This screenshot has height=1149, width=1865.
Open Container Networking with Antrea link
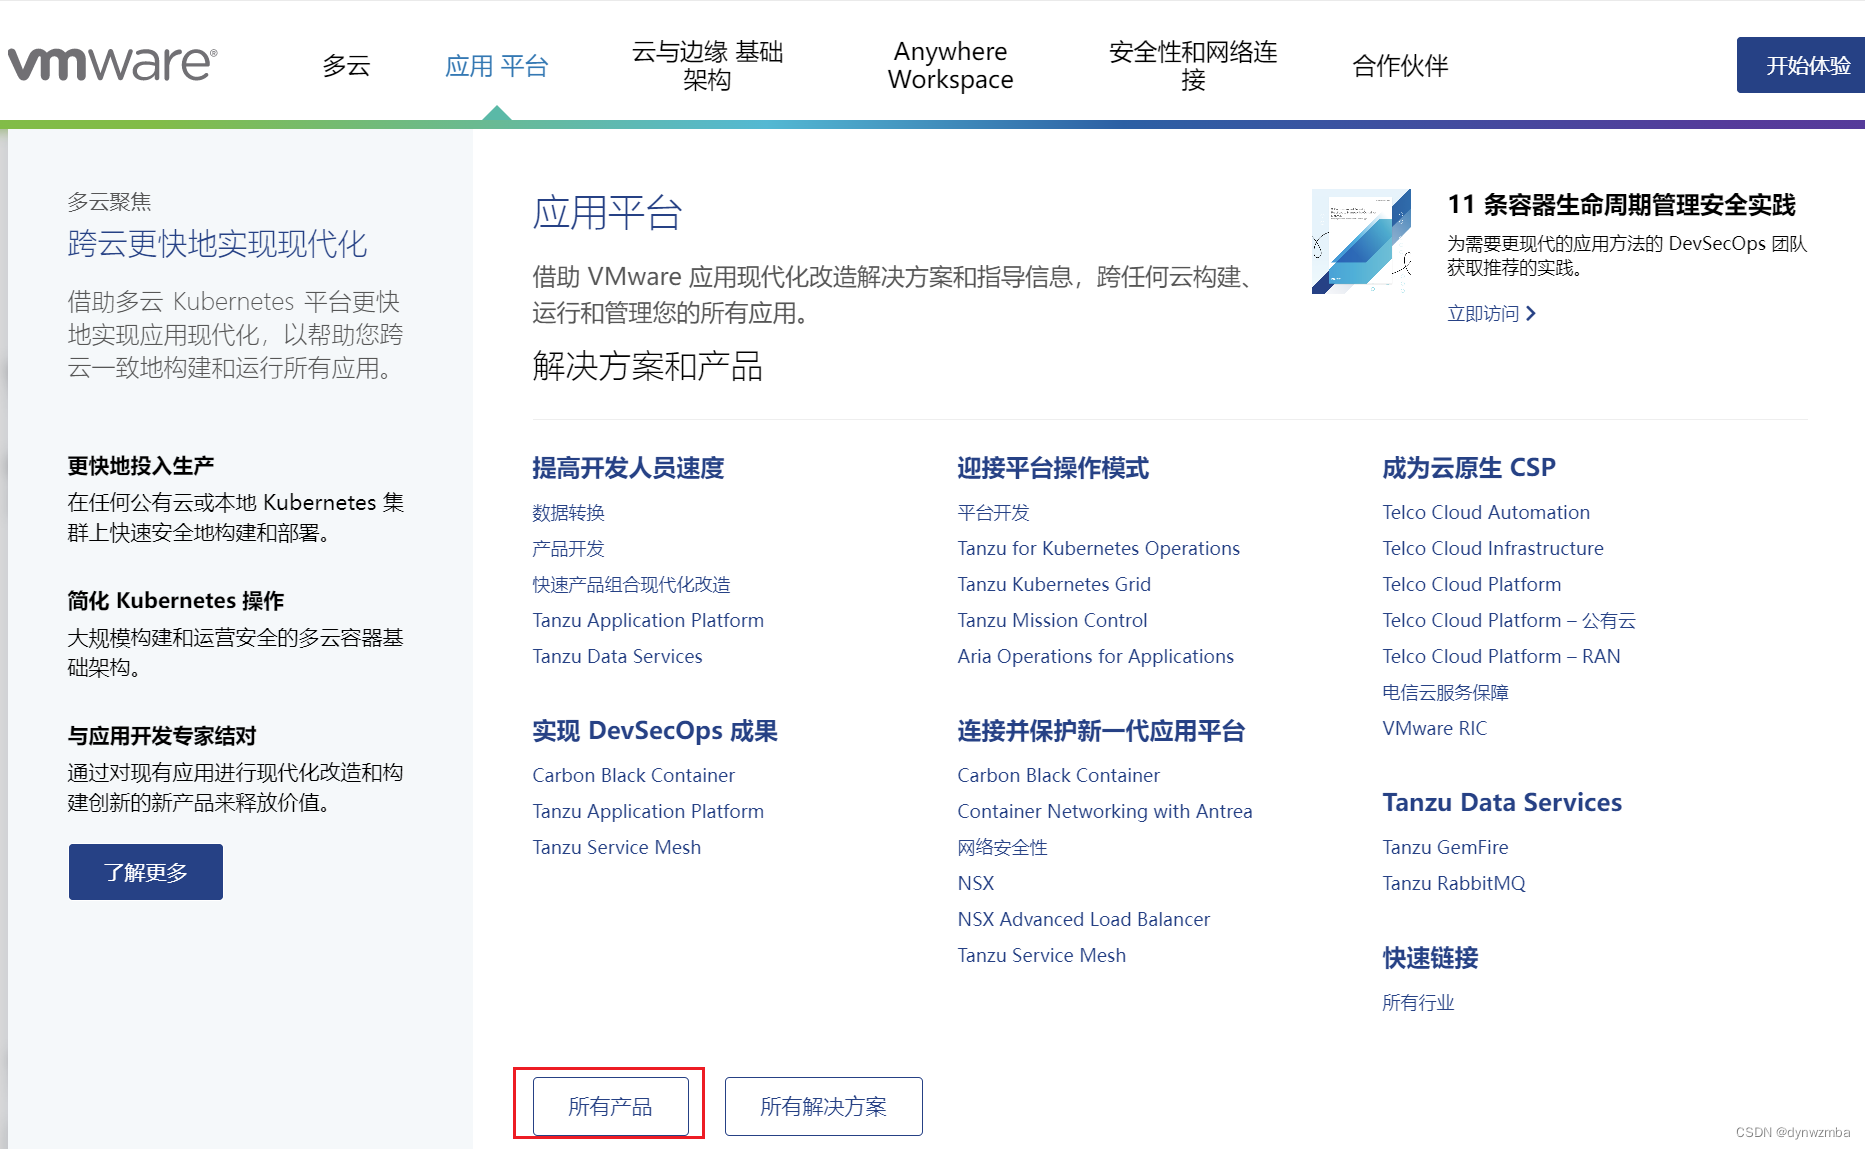click(1104, 812)
